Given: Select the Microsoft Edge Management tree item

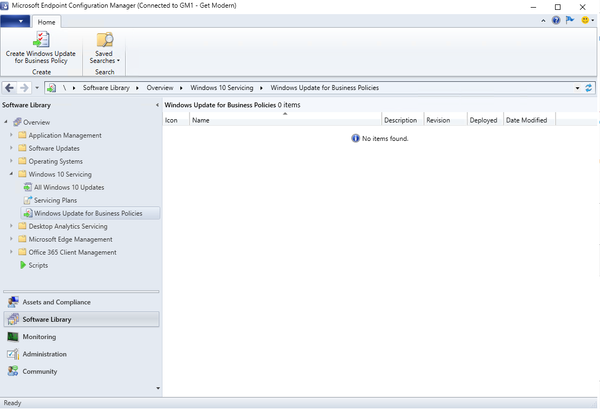Looking at the screenshot, I should 71,239.
